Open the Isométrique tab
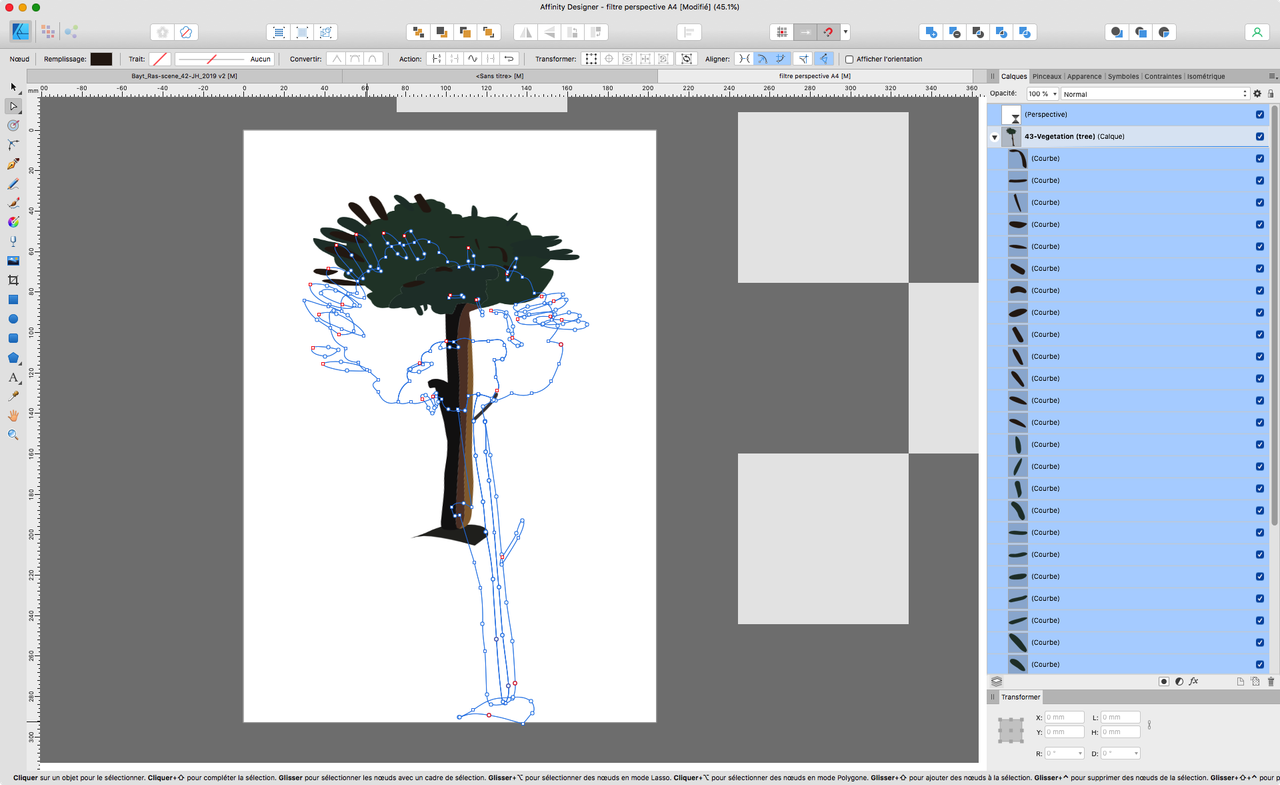 click(x=1206, y=76)
